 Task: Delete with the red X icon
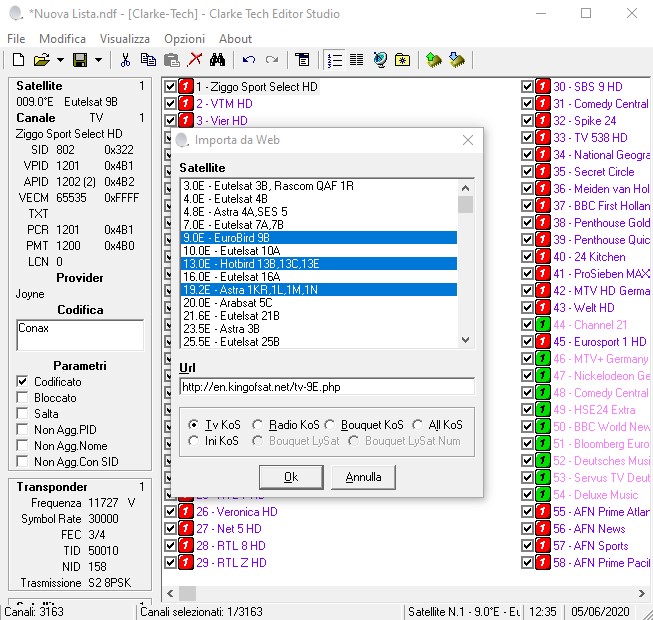click(194, 60)
